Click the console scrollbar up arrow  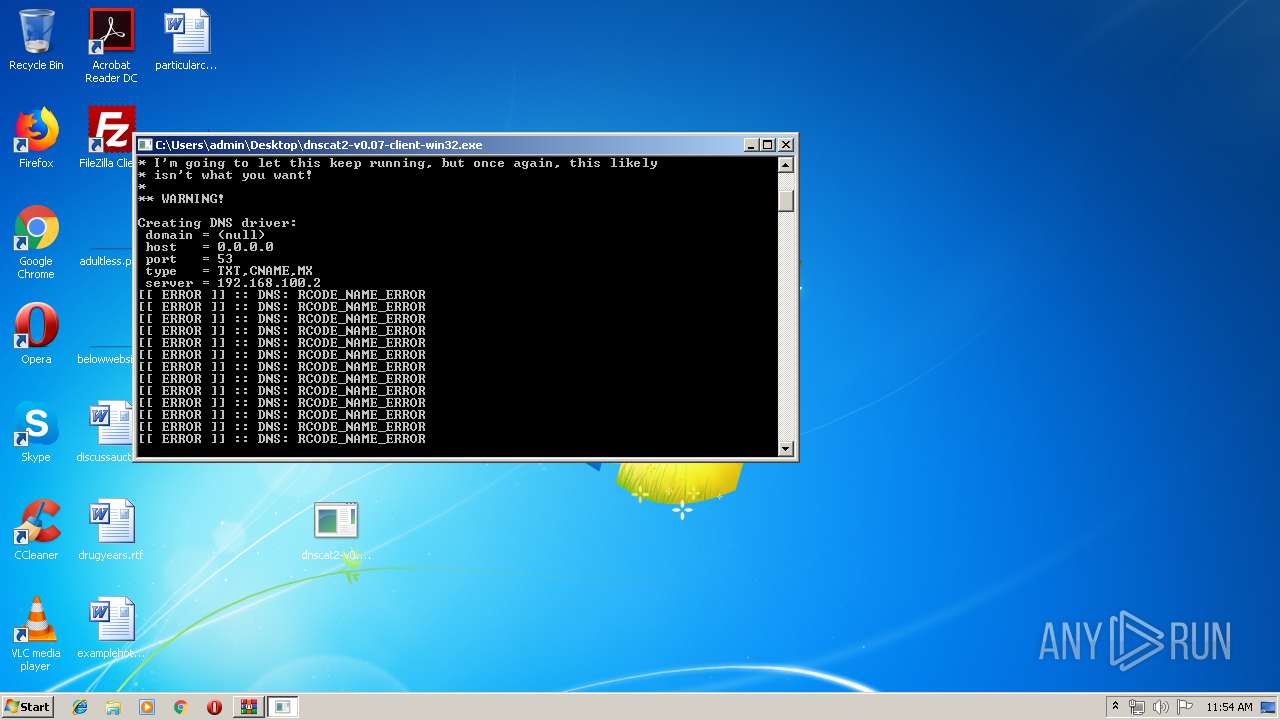tap(786, 165)
